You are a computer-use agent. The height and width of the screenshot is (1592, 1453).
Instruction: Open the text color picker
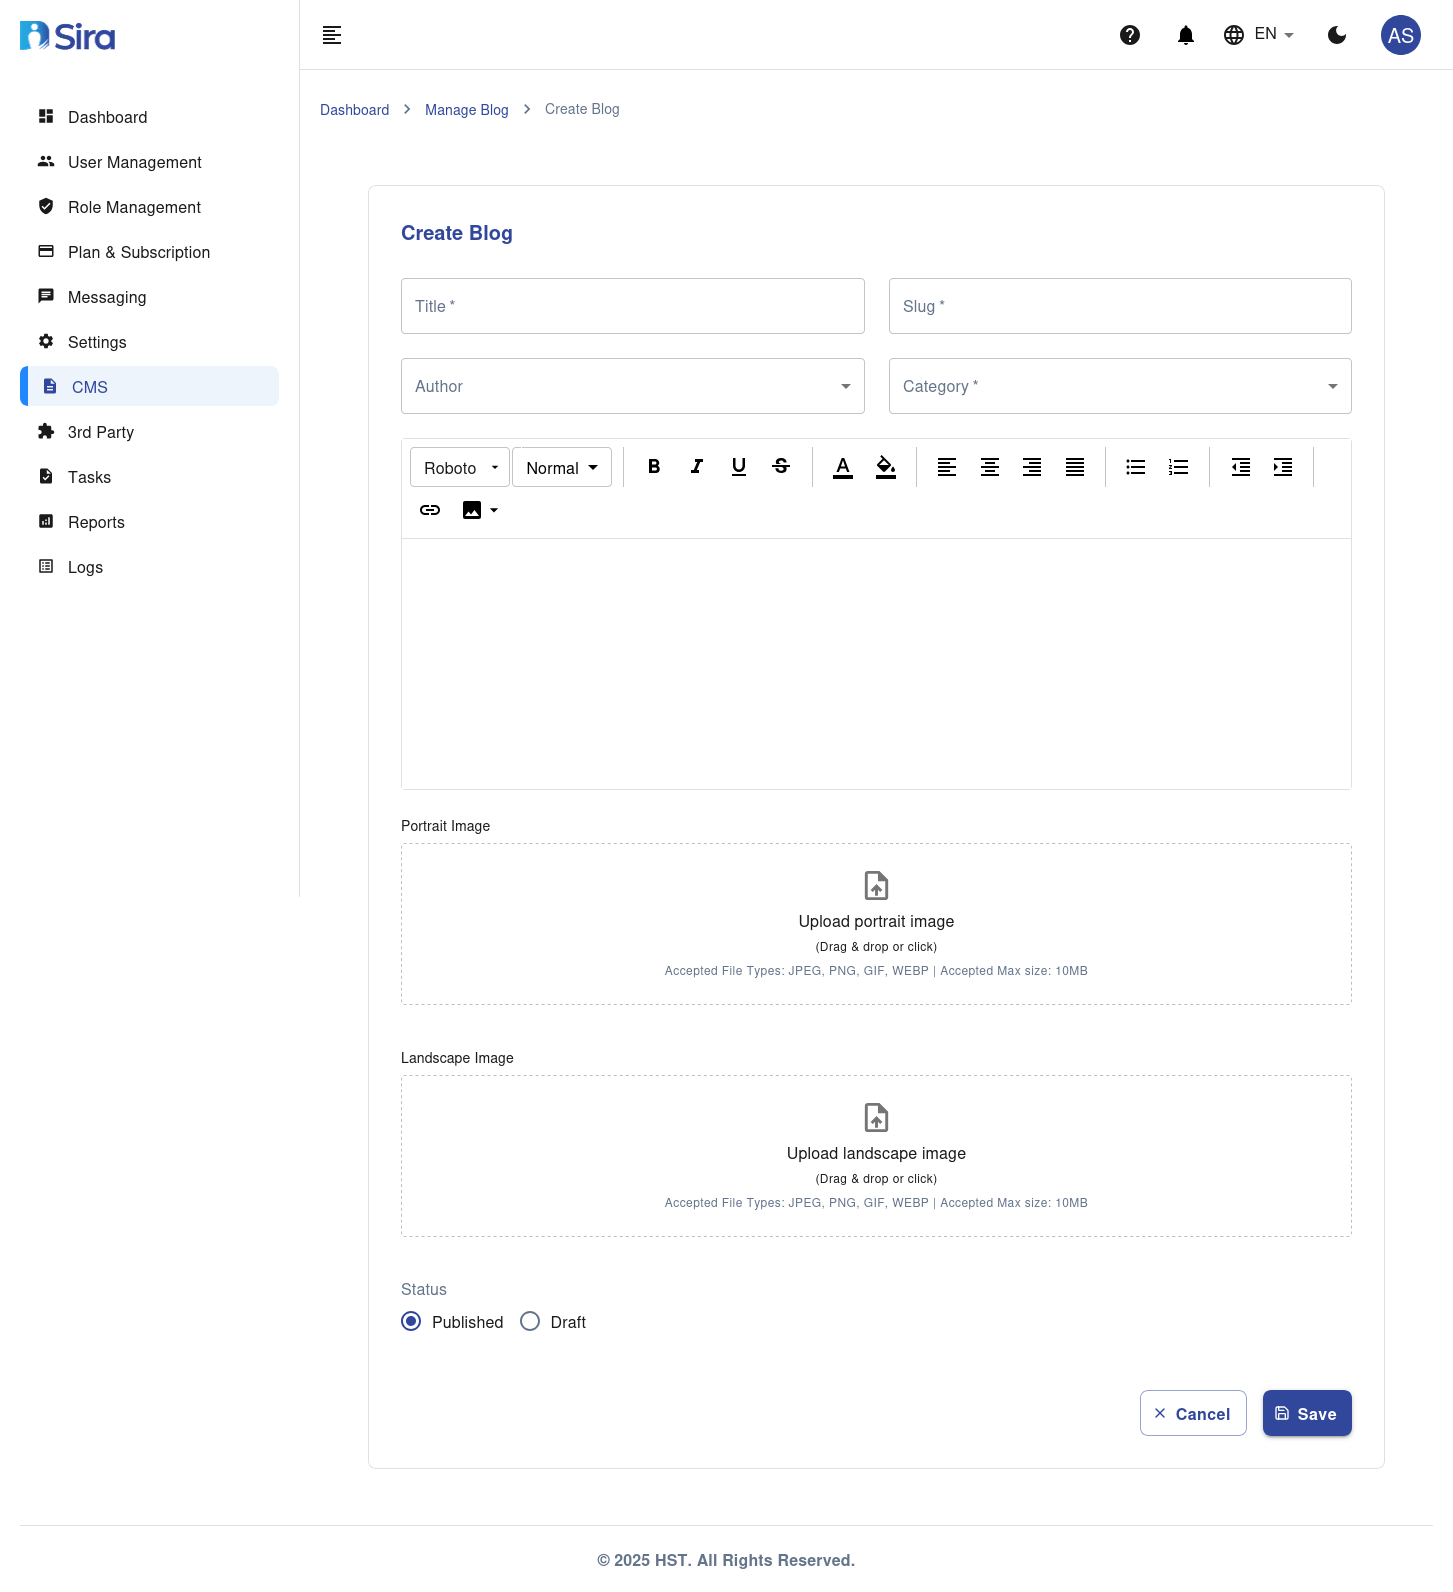pos(843,467)
